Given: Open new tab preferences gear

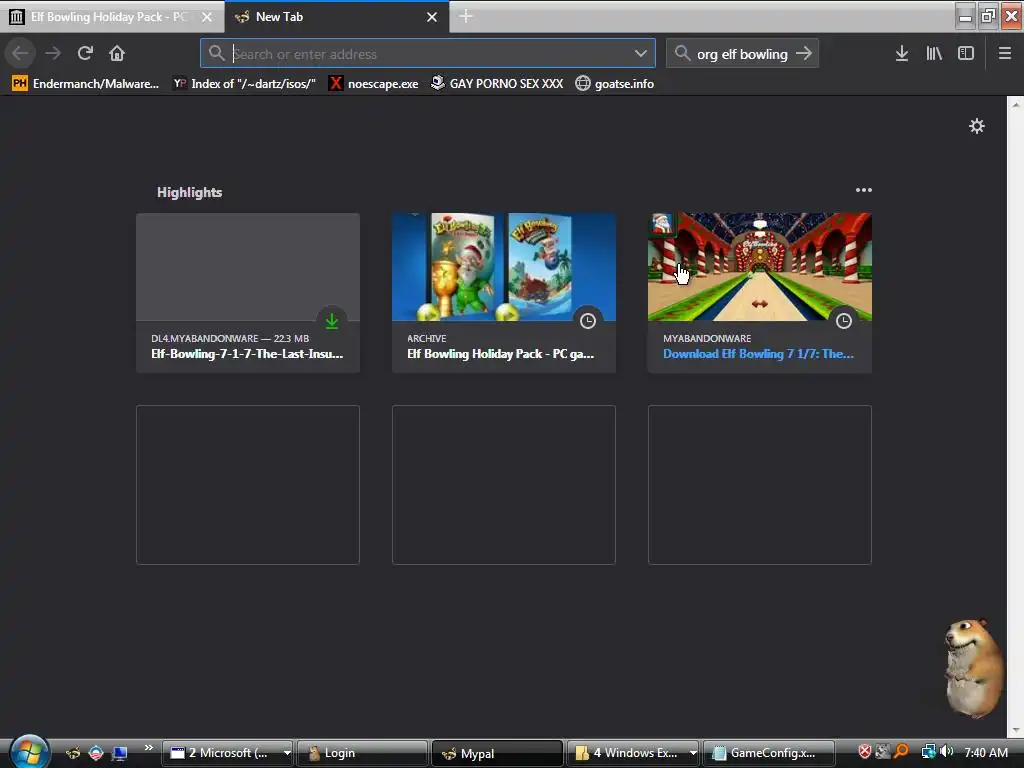Looking at the screenshot, I should [x=976, y=126].
